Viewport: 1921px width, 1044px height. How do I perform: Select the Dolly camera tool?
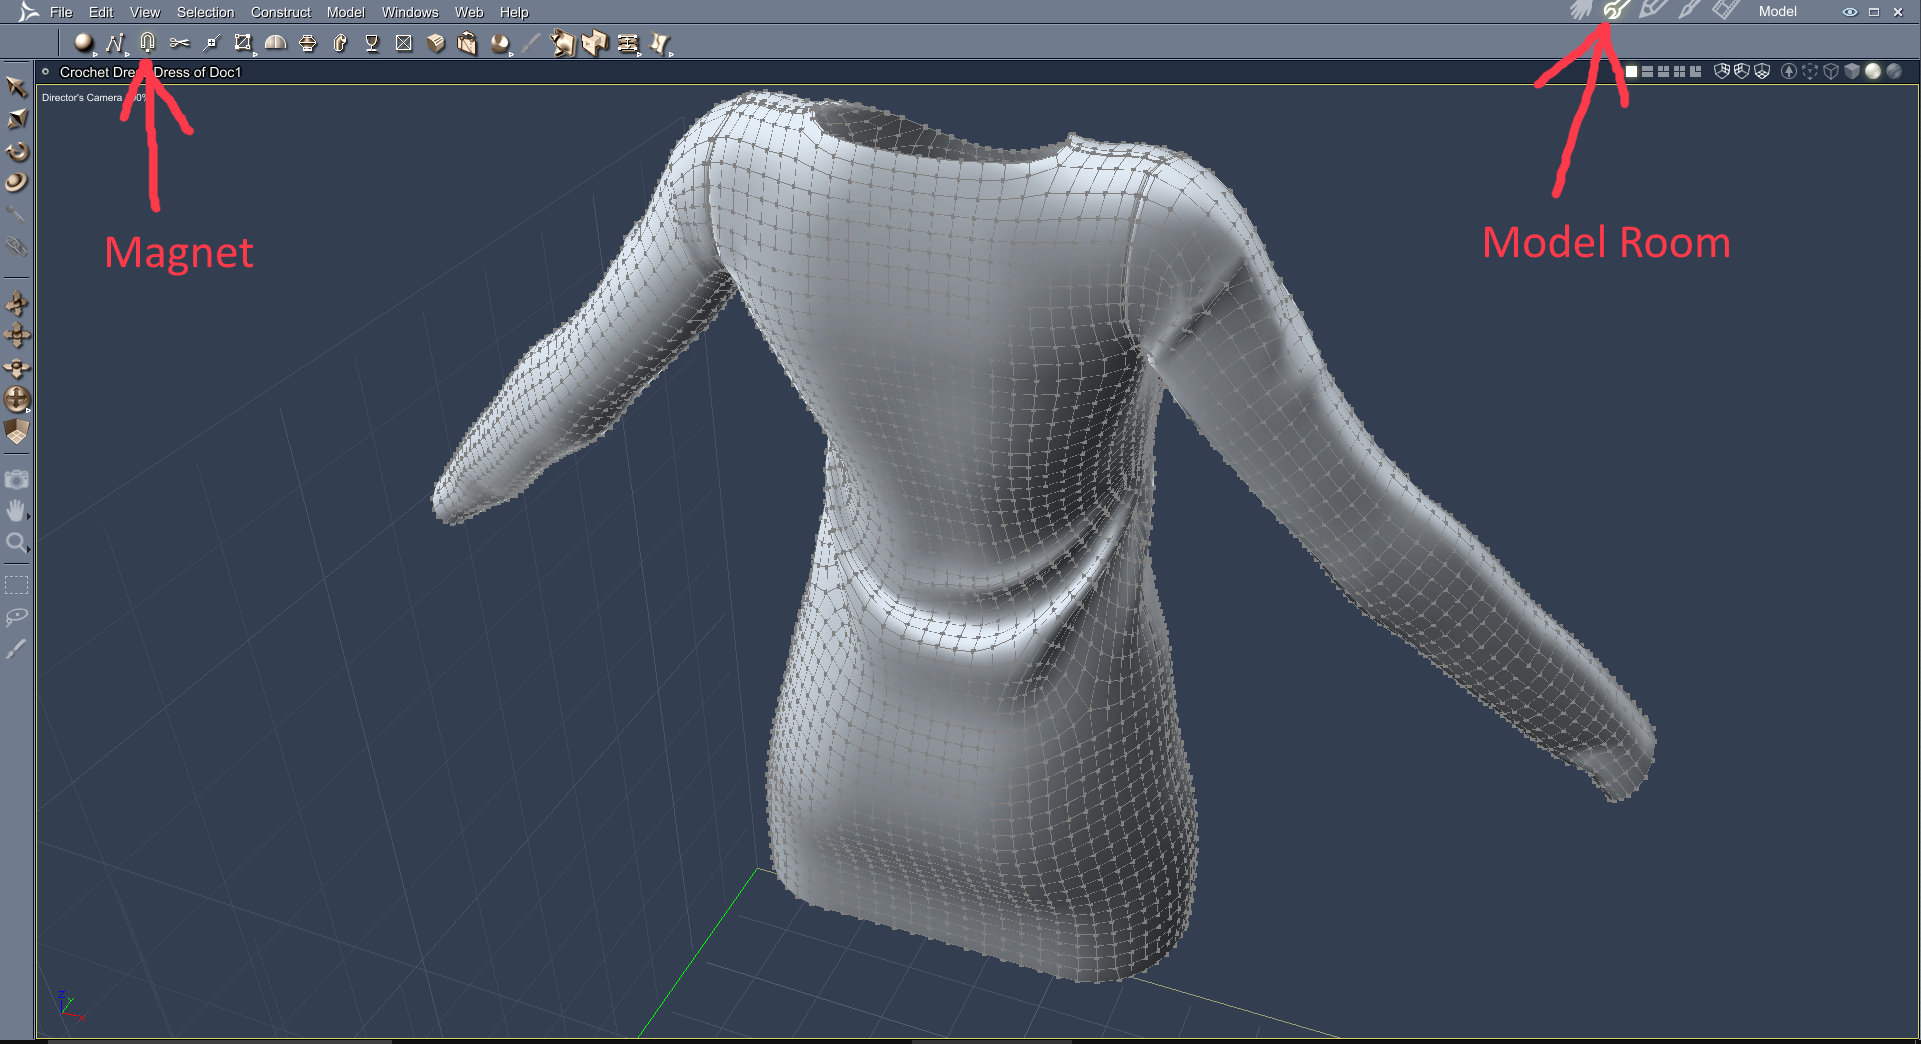(x=17, y=367)
